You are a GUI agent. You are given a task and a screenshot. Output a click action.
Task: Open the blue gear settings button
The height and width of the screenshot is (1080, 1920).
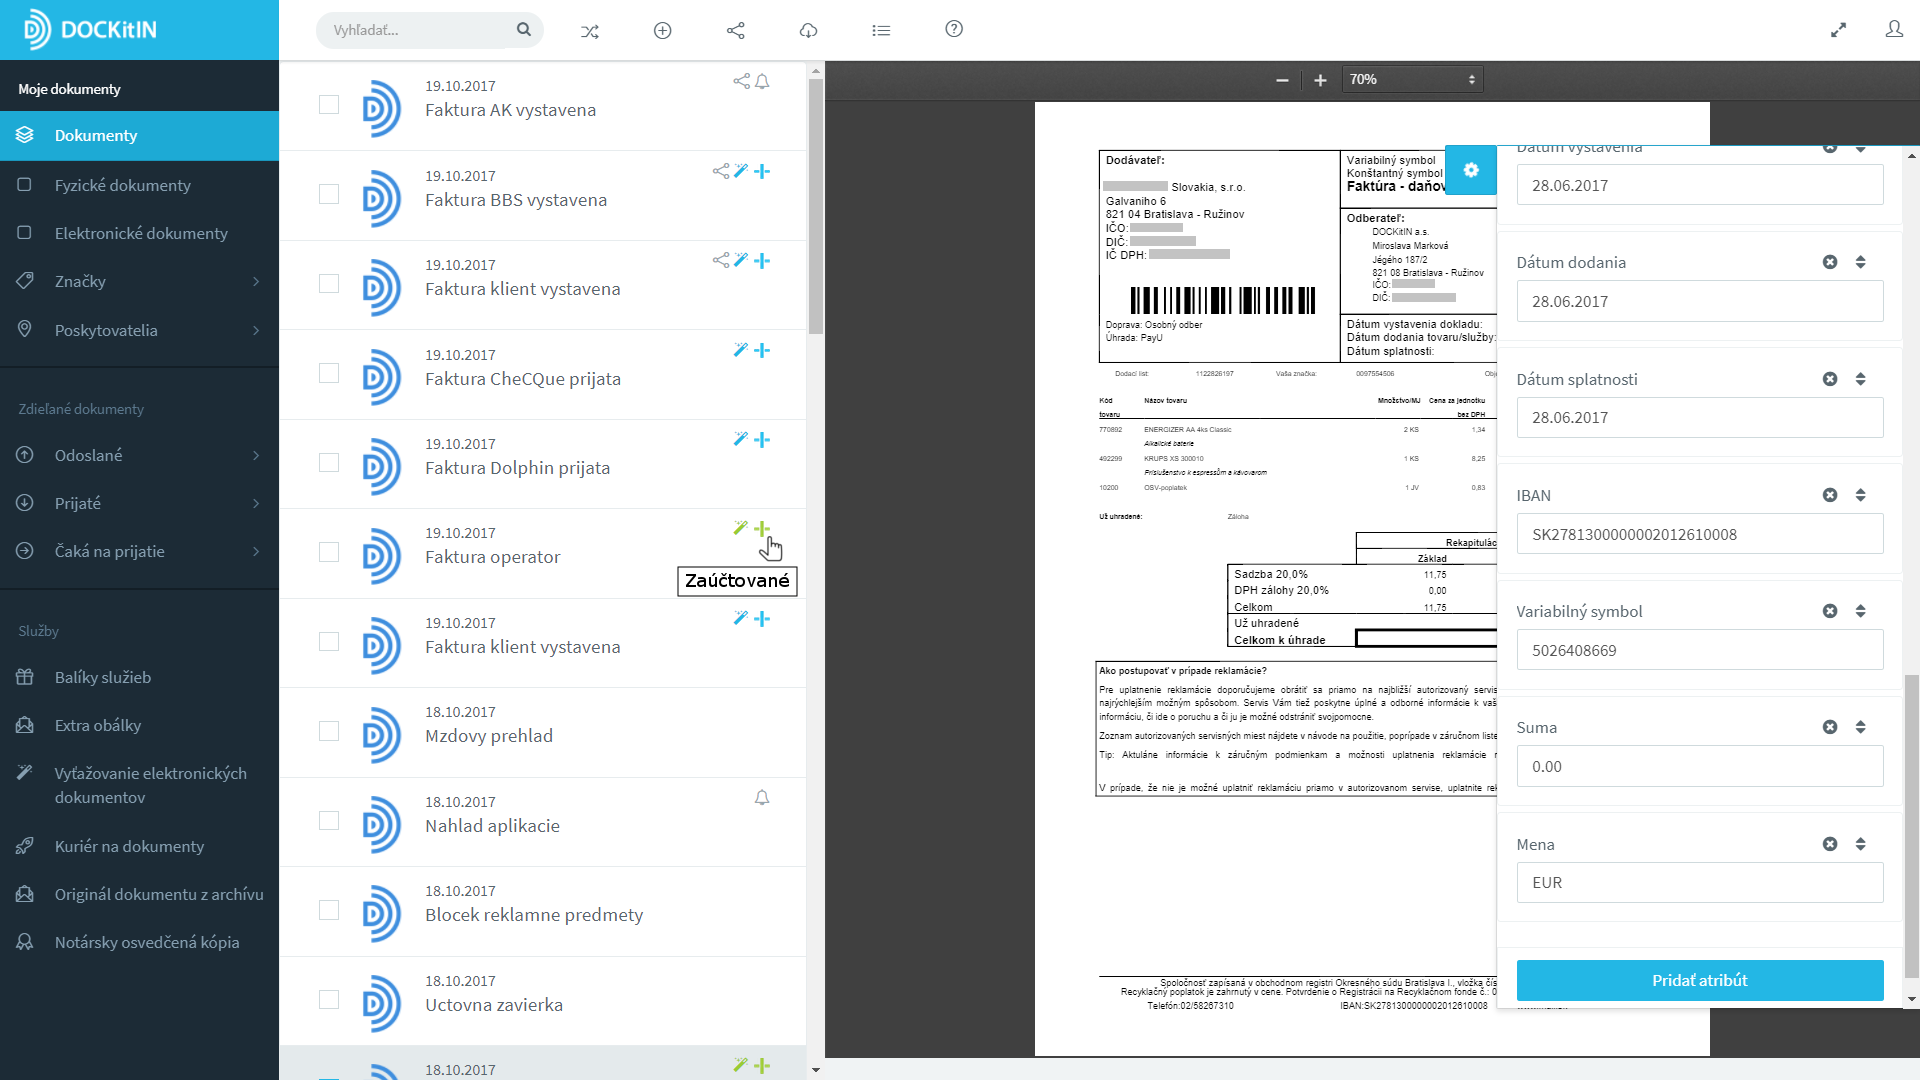(x=1470, y=170)
